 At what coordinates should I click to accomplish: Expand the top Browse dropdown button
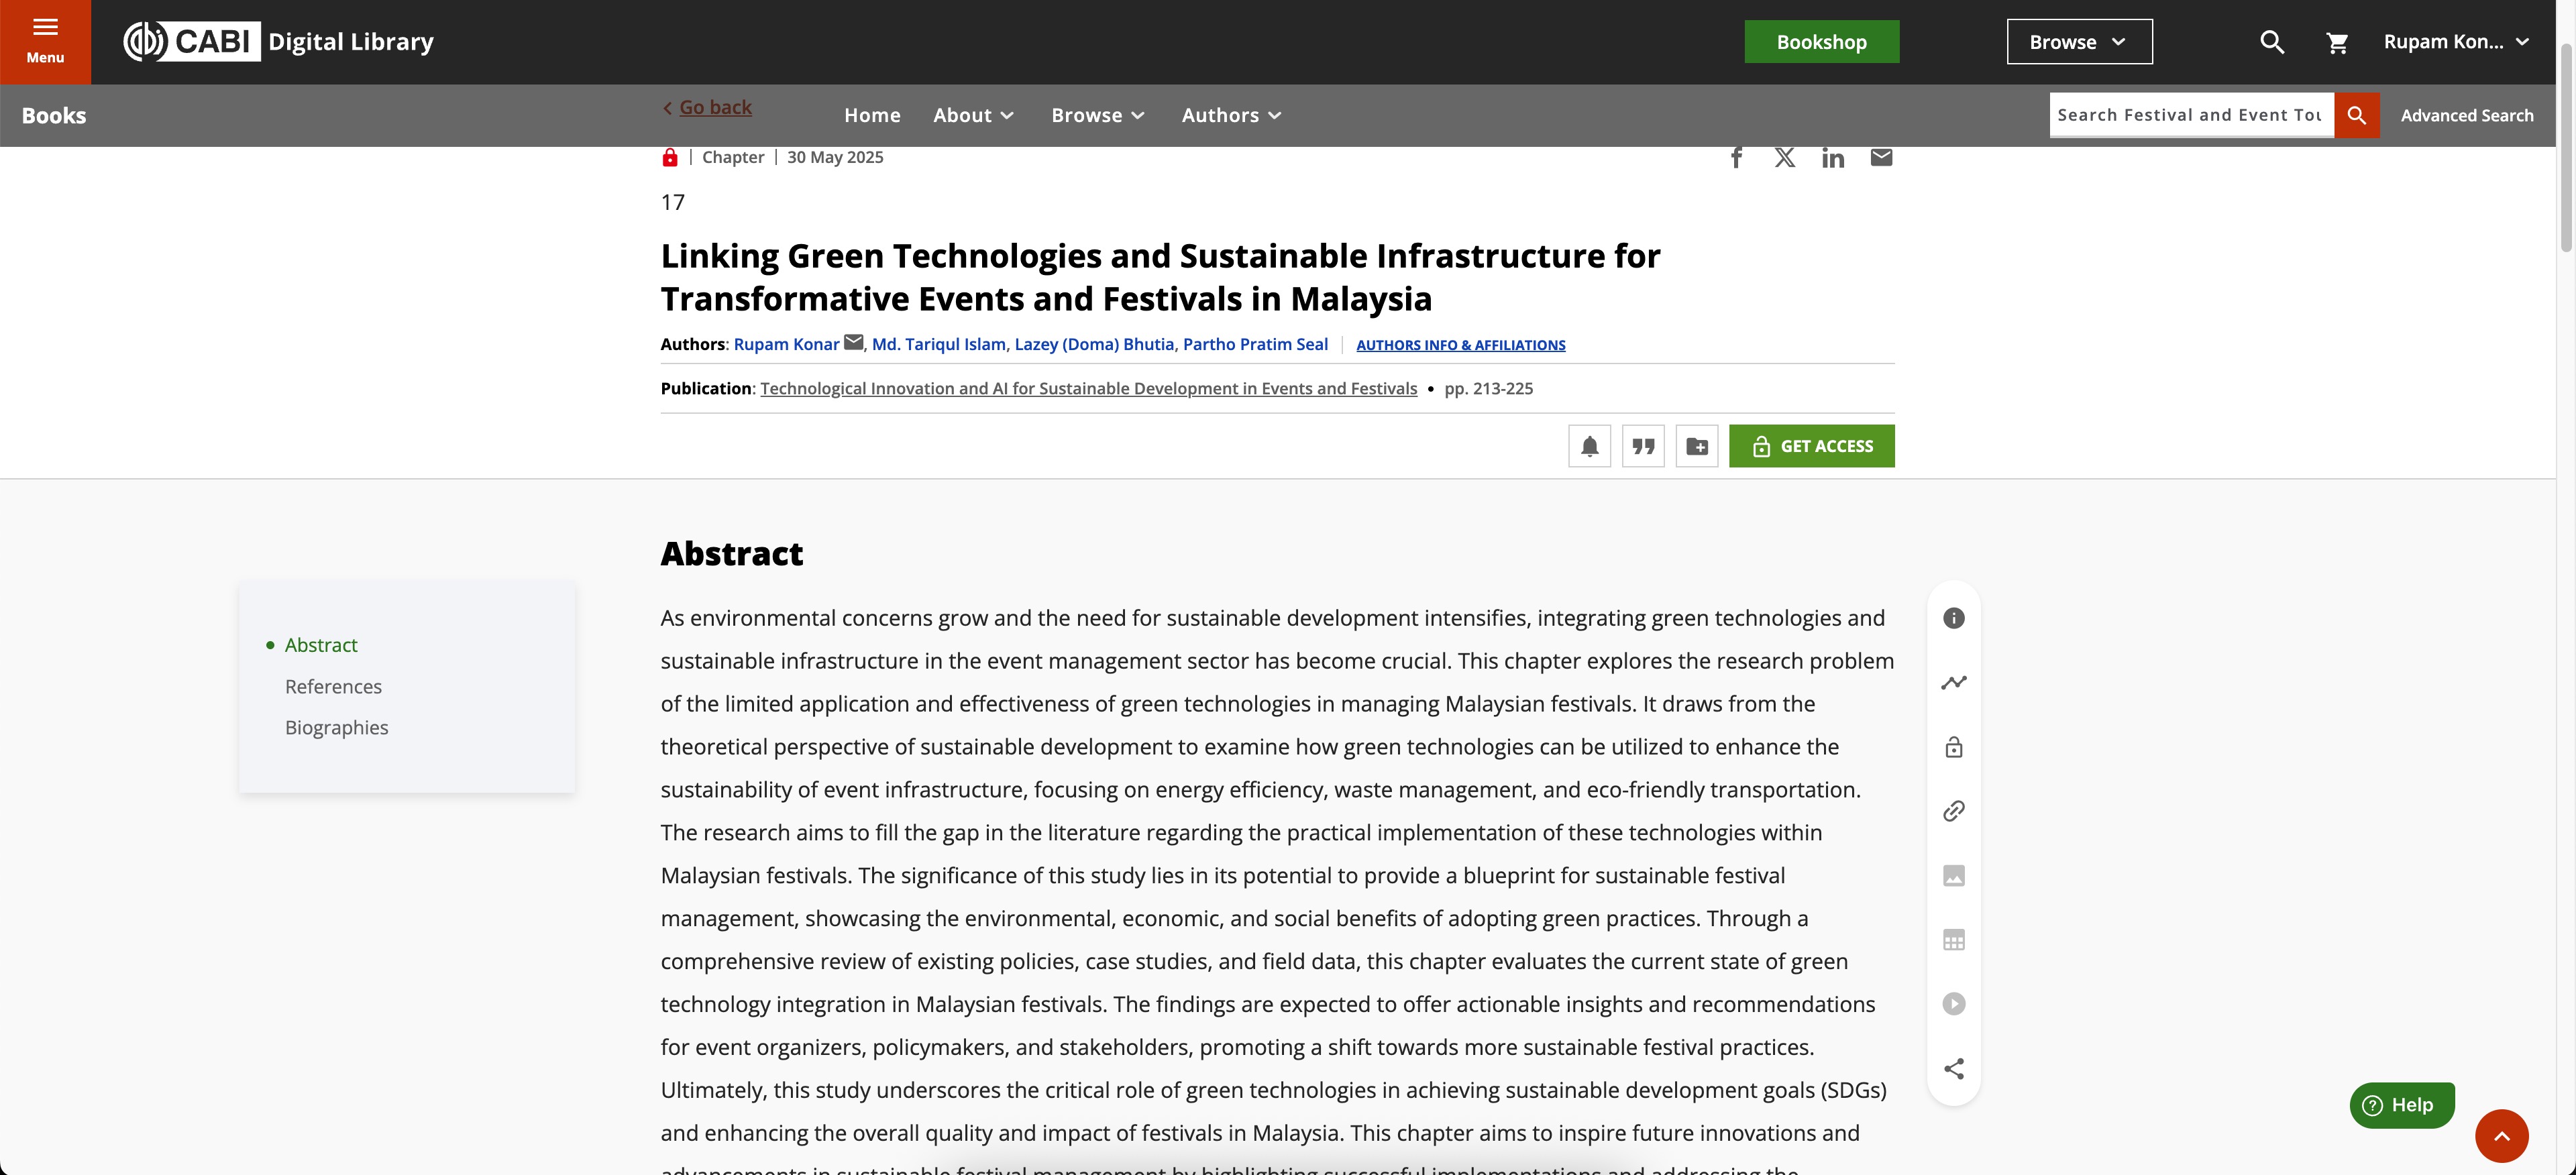pos(2079,42)
